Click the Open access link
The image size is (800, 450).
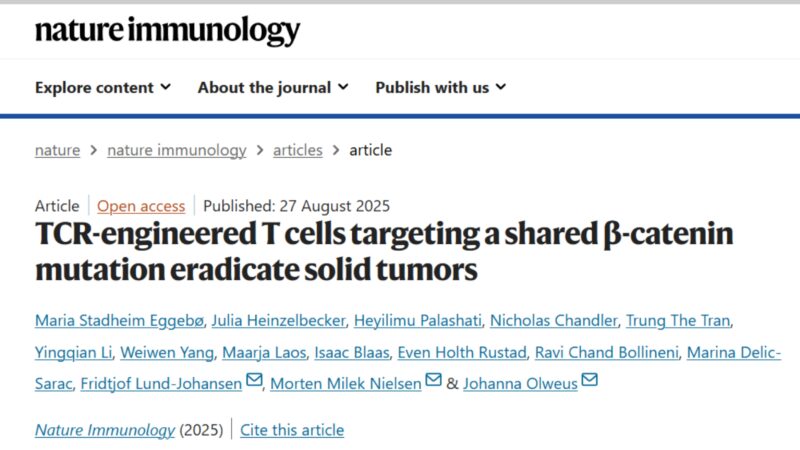[141, 206]
